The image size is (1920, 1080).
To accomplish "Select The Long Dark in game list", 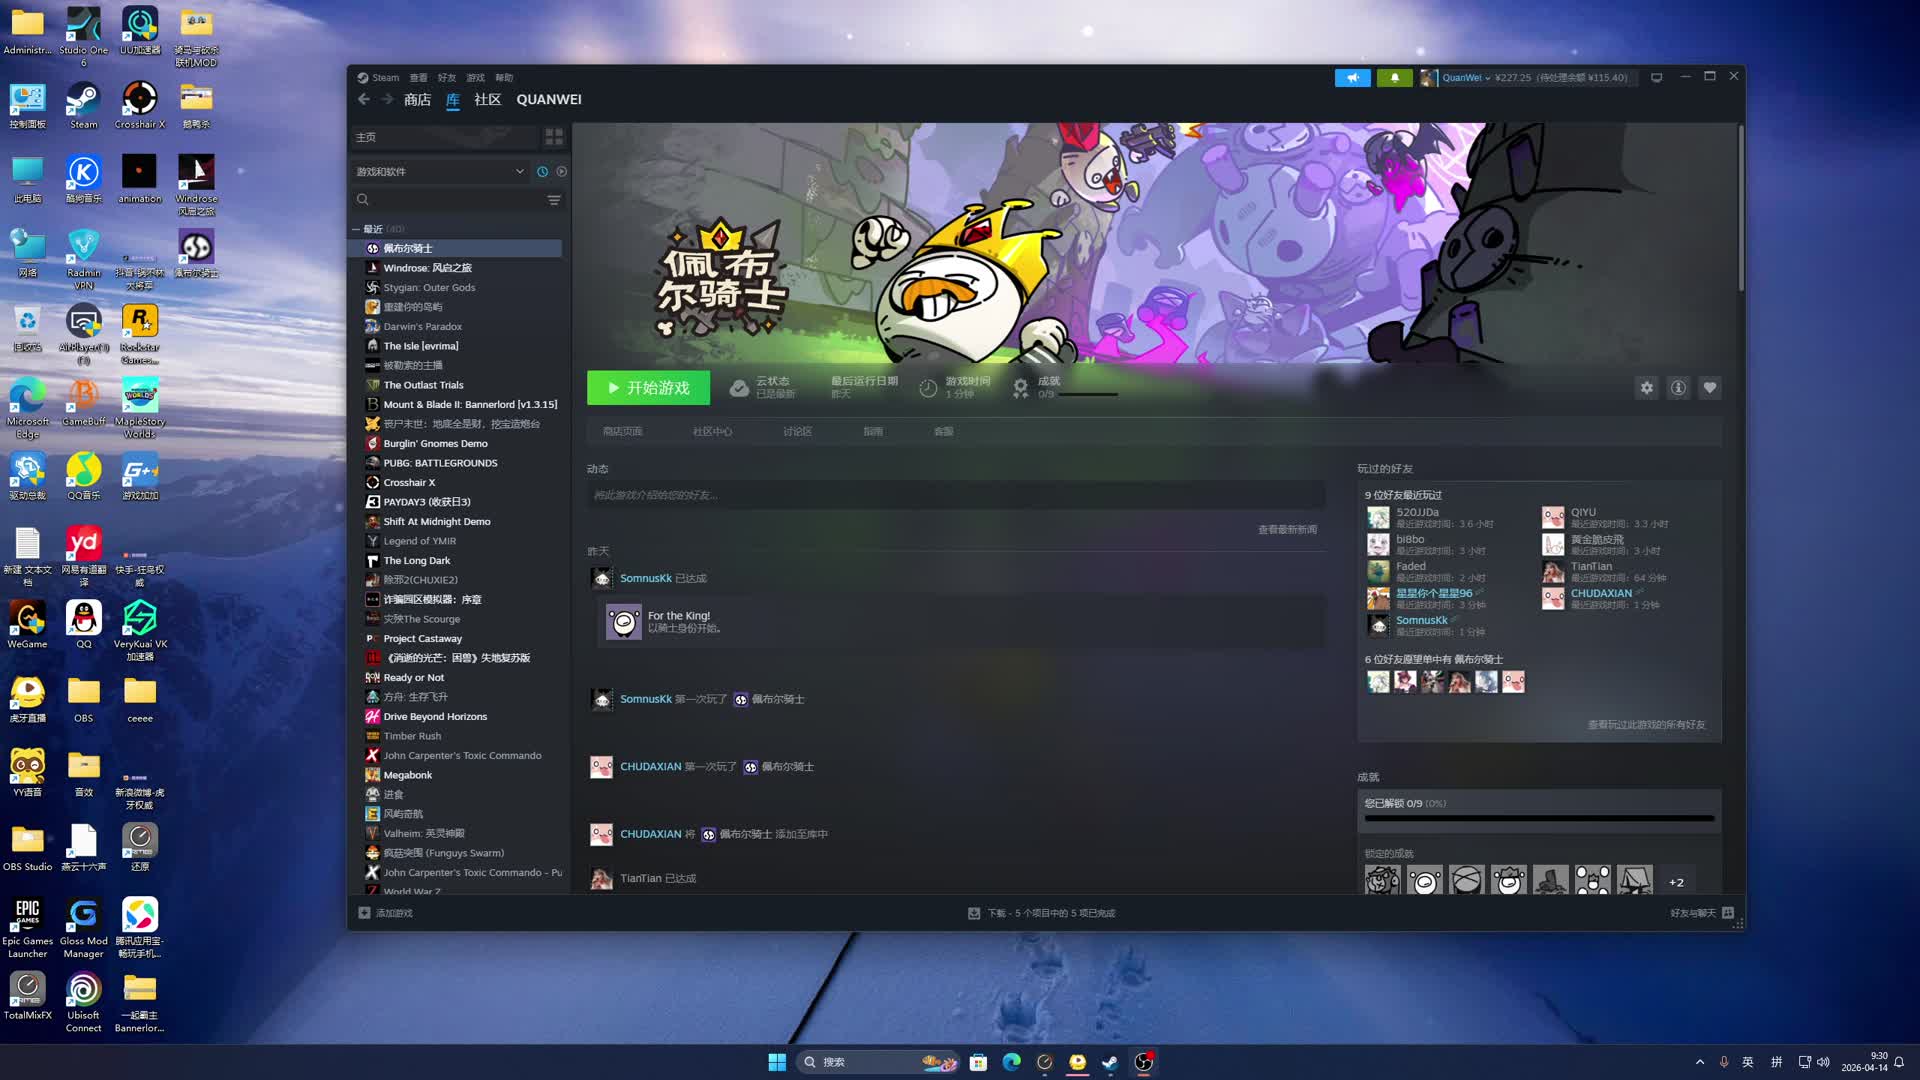I will (x=417, y=561).
